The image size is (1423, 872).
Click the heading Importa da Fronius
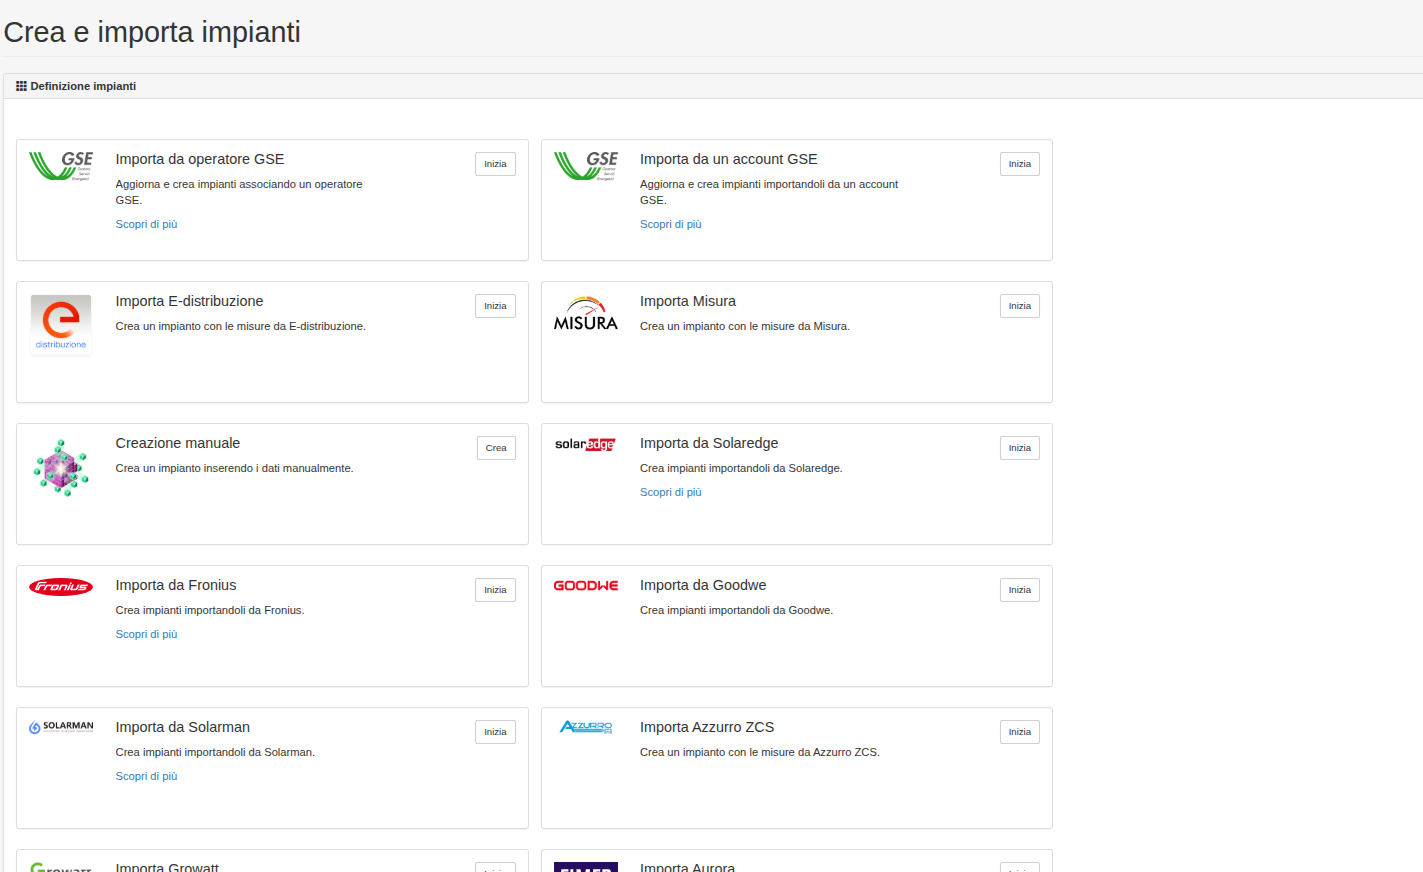[x=176, y=585]
